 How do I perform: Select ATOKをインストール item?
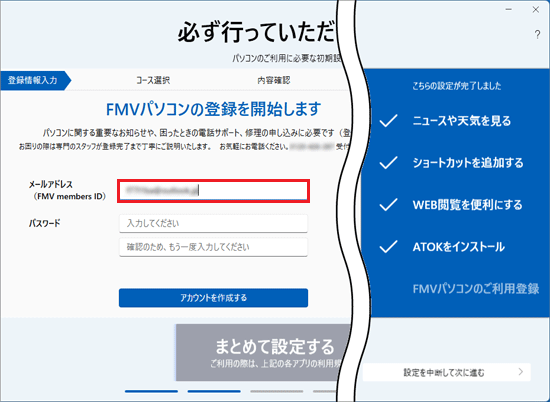458,247
